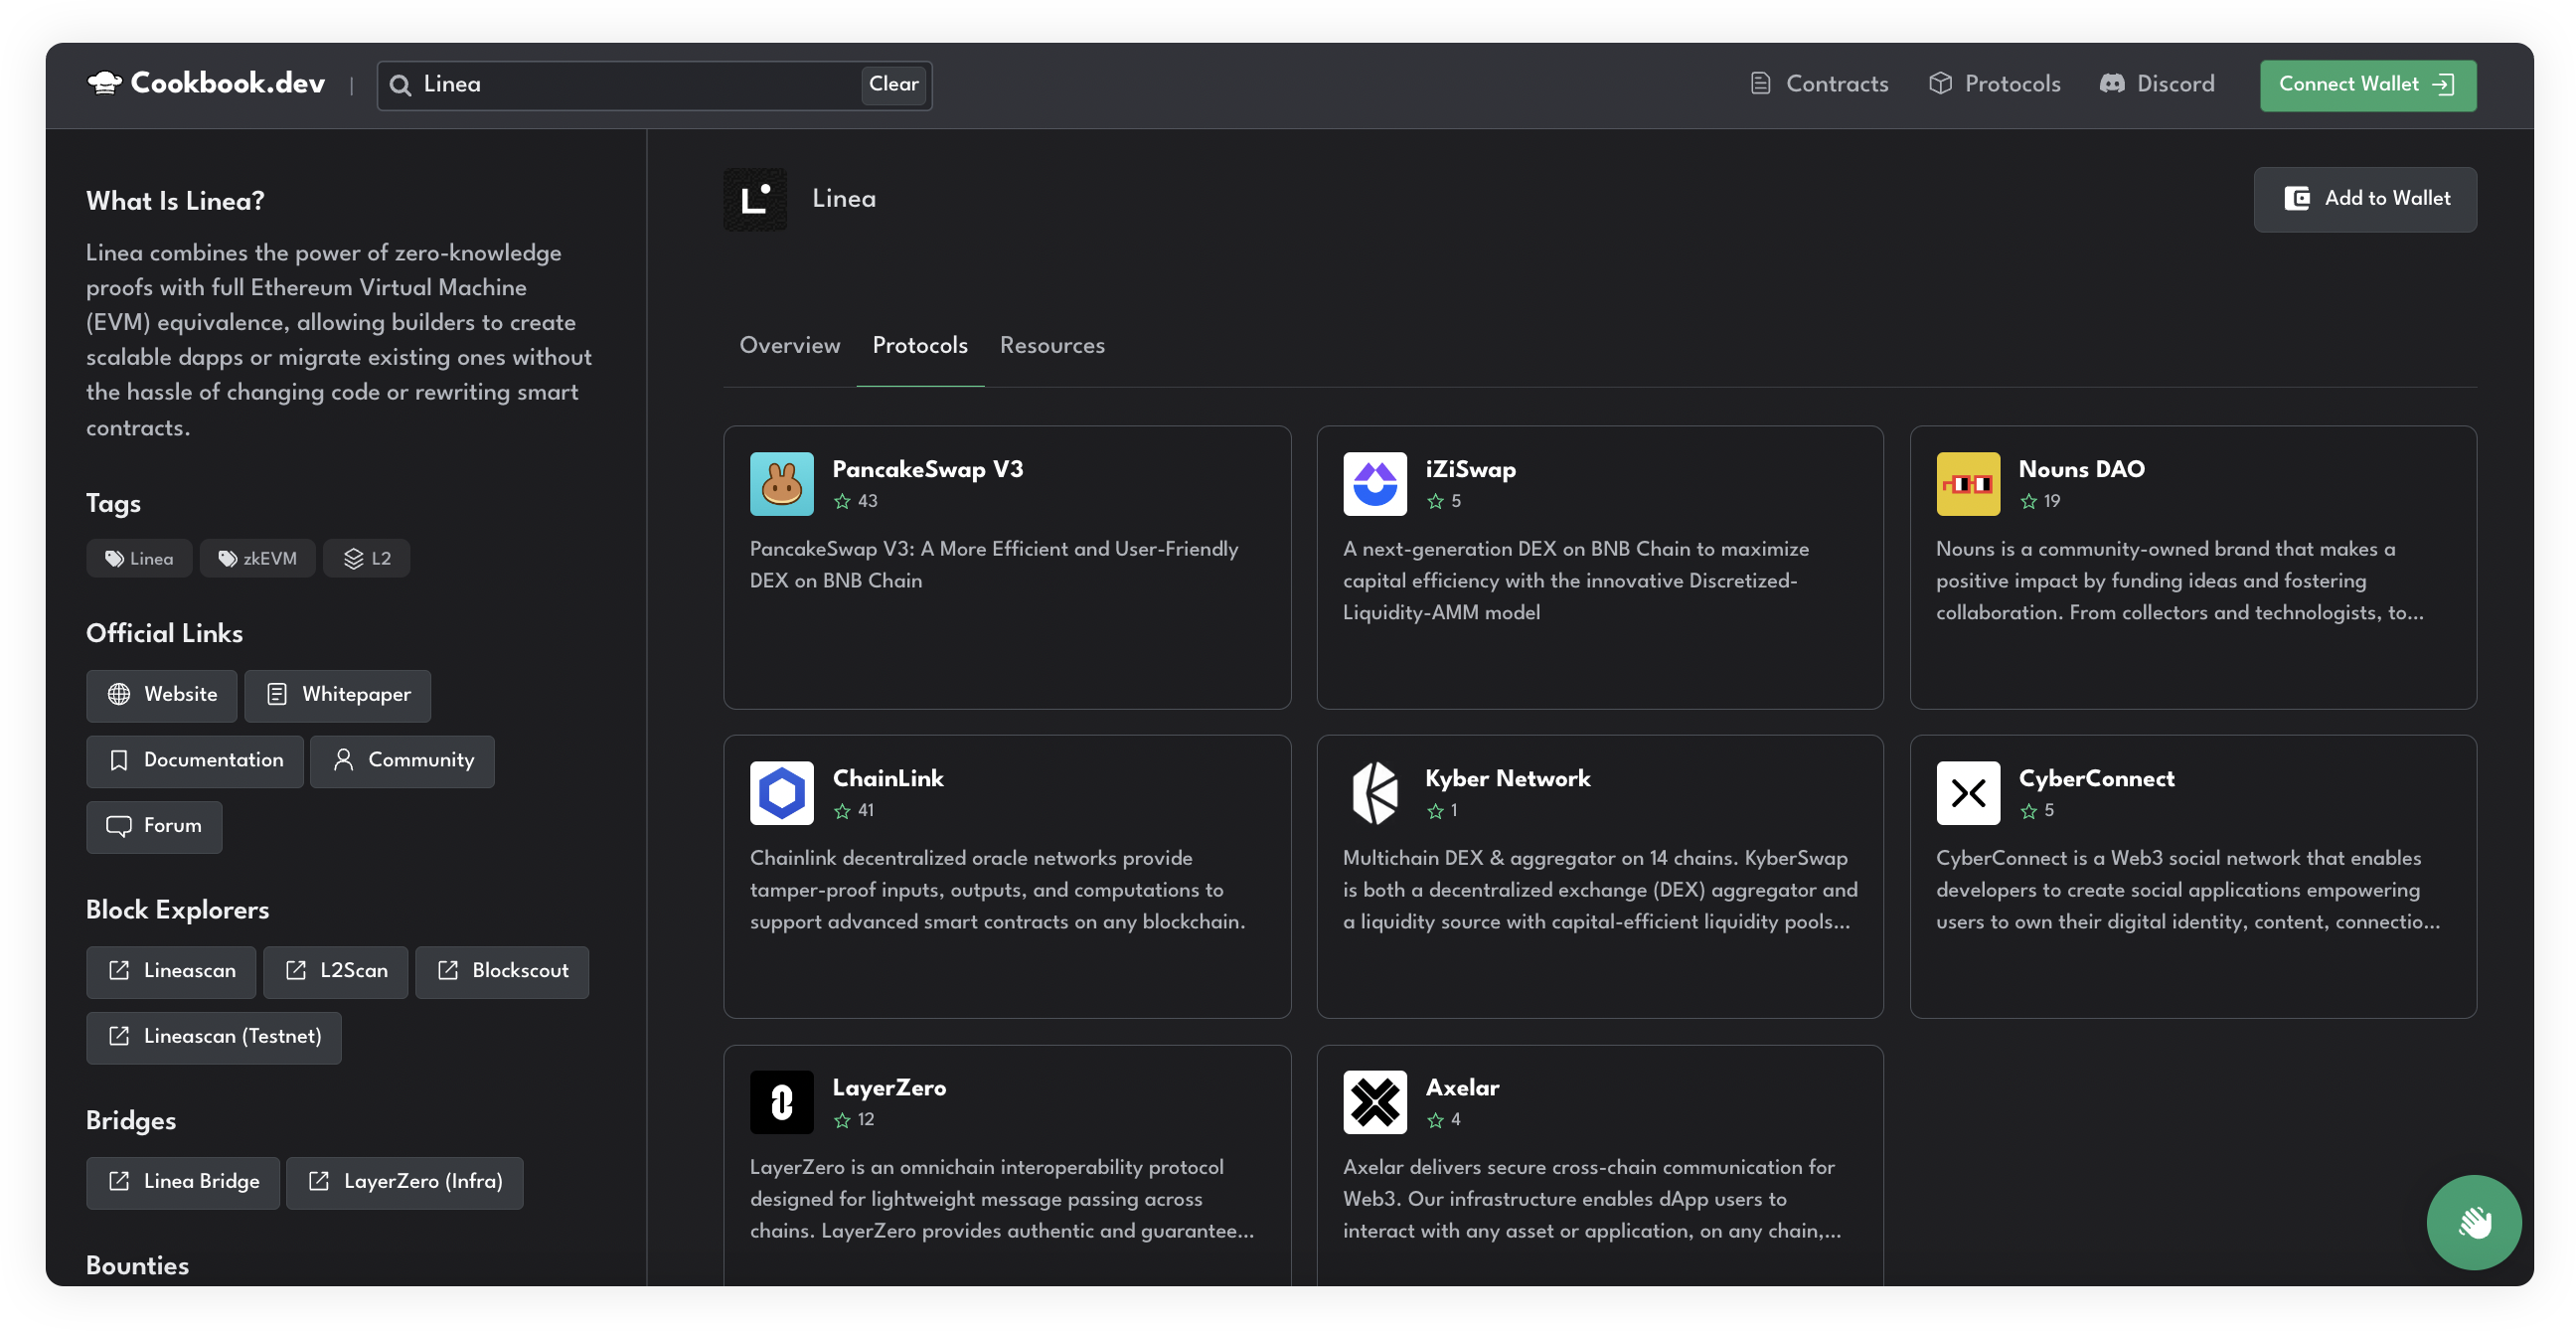Click the PancakeSwap V3 bunny logo
Viewport: 2576px width, 1331px height.
(781, 484)
